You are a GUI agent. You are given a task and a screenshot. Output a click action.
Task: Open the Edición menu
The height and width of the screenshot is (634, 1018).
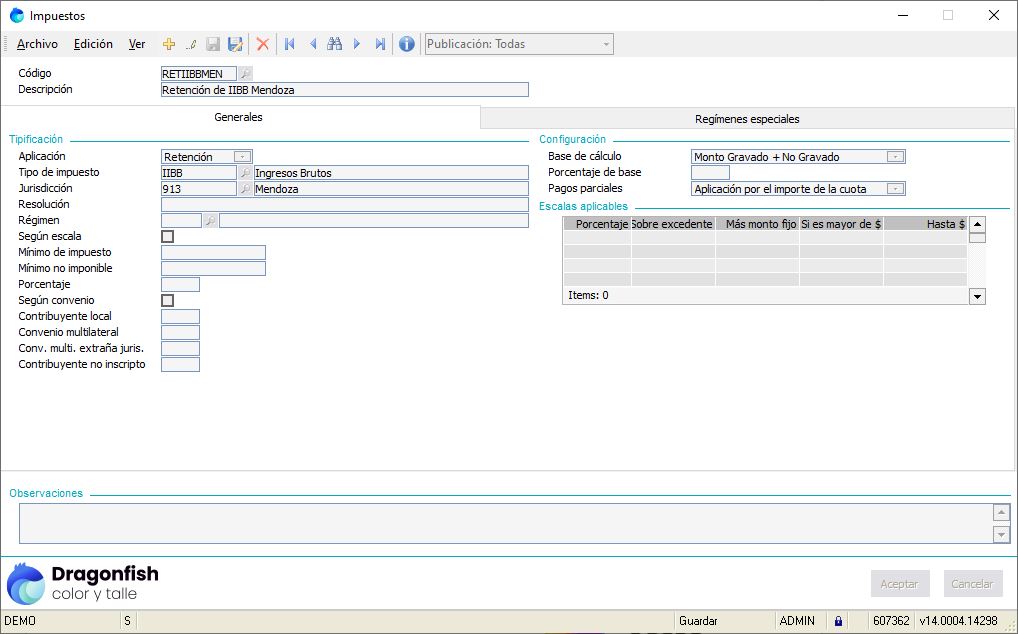(93, 44)
